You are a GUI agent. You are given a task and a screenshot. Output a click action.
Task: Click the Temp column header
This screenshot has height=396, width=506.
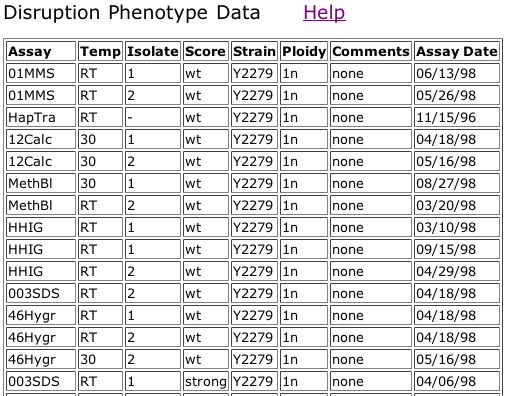click(100, 51)
